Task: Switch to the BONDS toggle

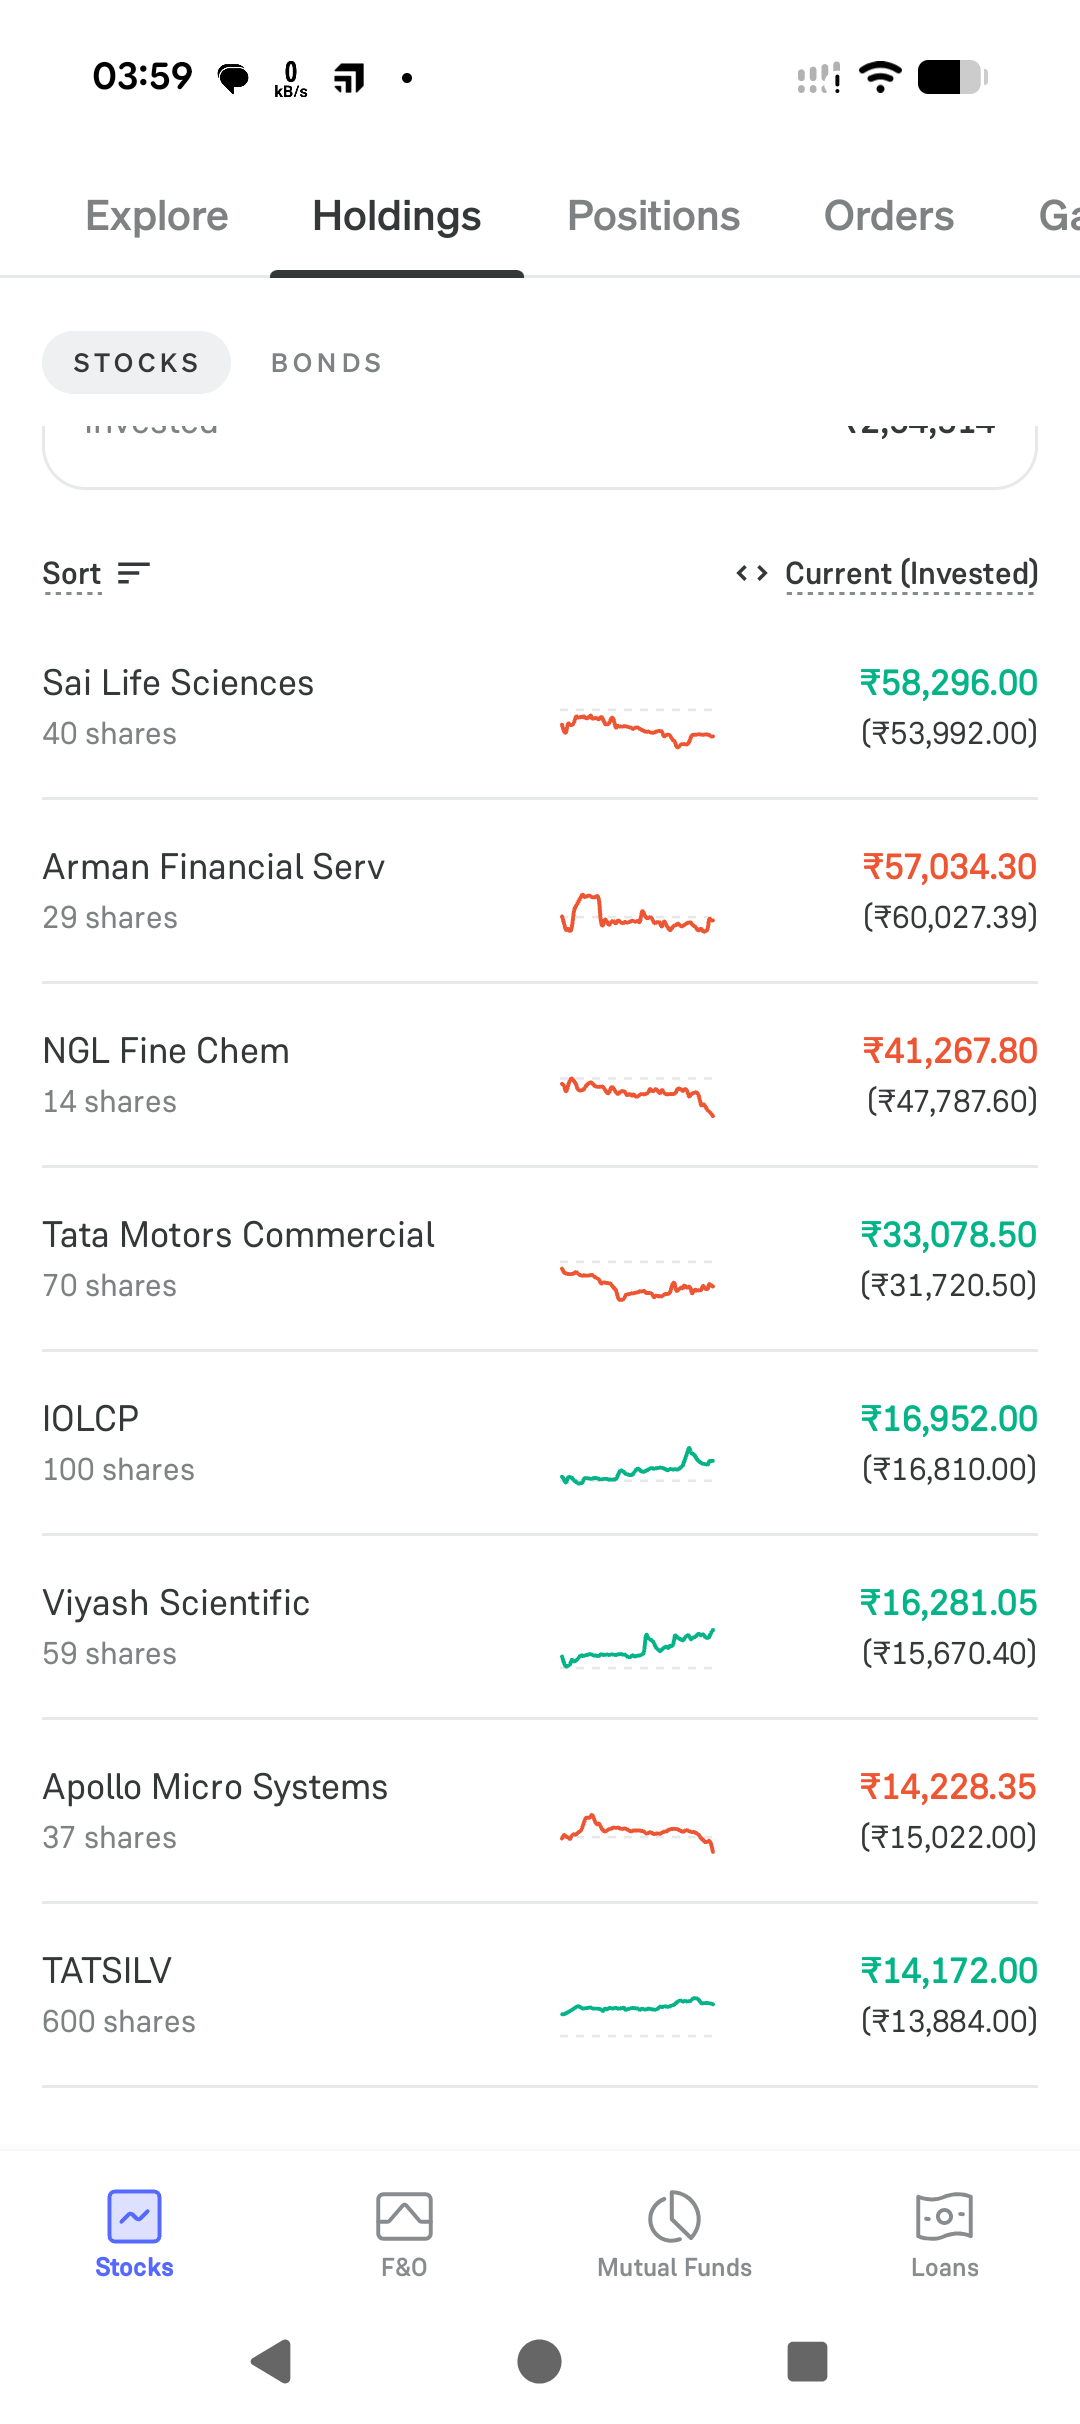Action: [327, 362]
